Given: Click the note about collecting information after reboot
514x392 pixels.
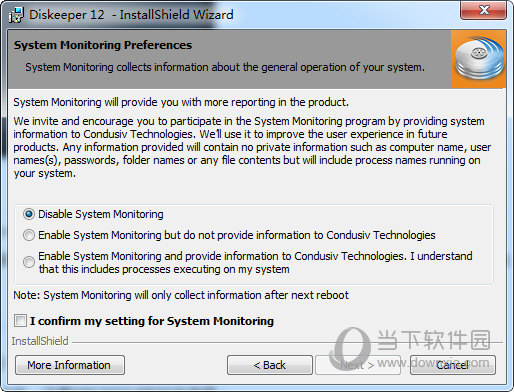Looking at the screenshot, I should (181, 295).
